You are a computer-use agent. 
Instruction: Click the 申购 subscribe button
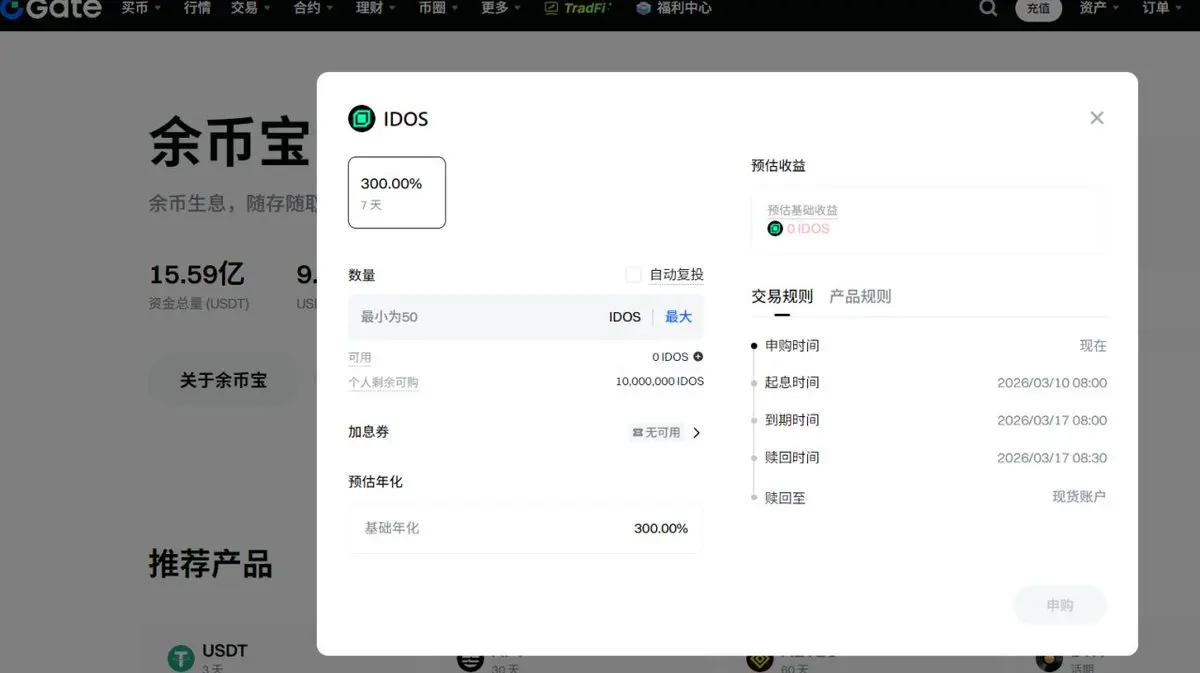point(1060,605)
